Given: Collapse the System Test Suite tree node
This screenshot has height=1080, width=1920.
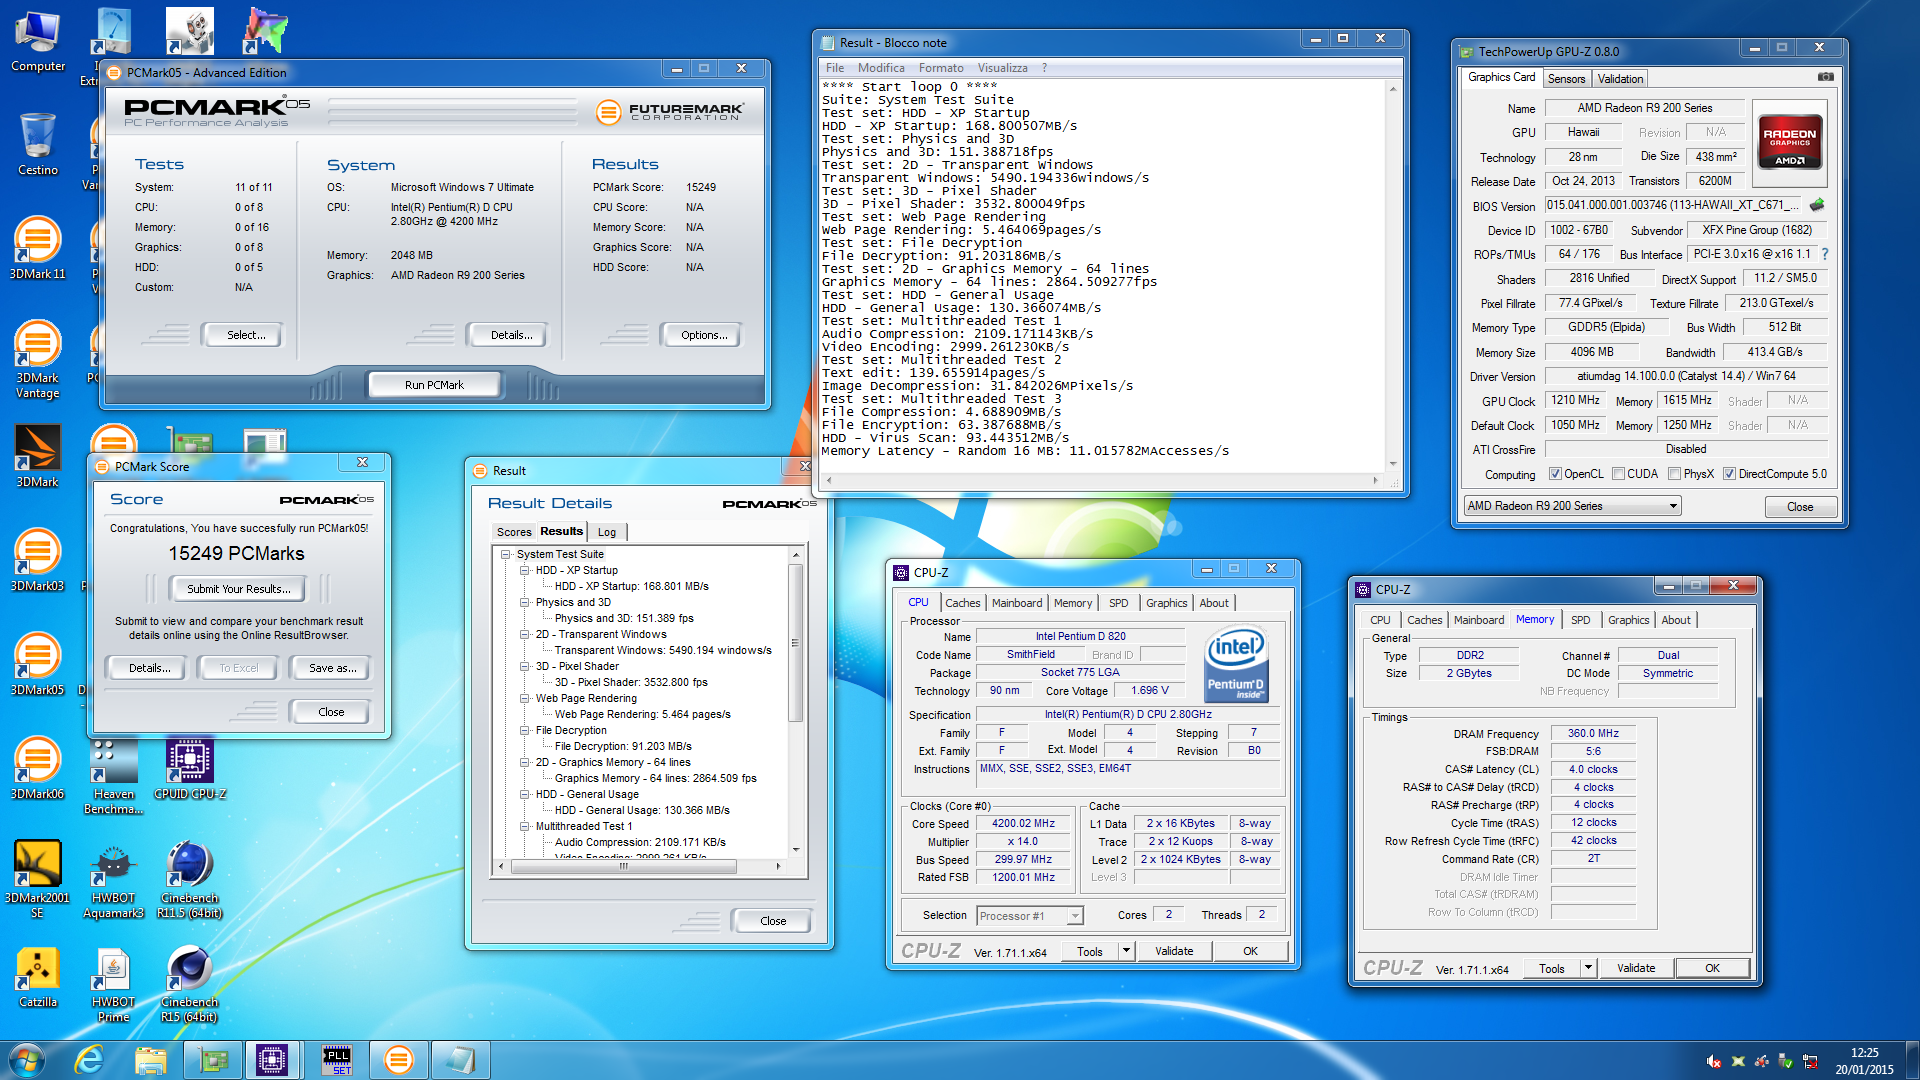Looking at the screenshot, I should pos(505,554).
